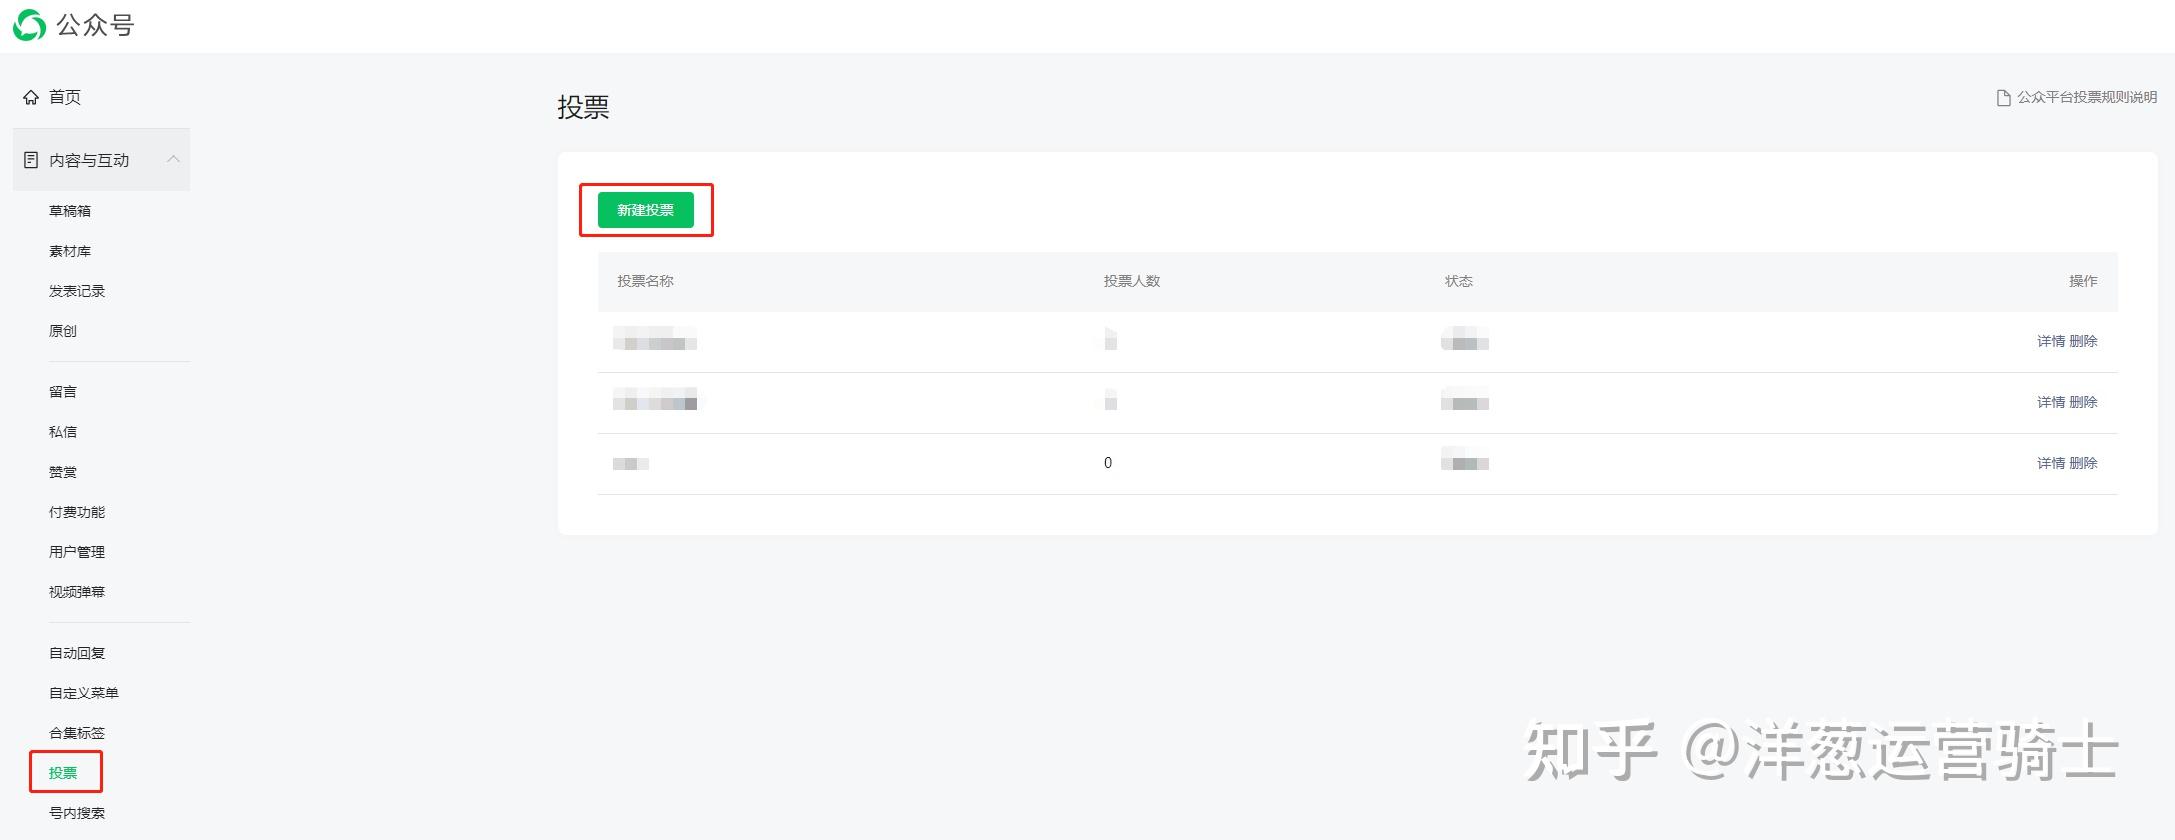Screen dimensions: 2175x840
Task: Open 用户管理 page
Action: [x=77, y=552]
